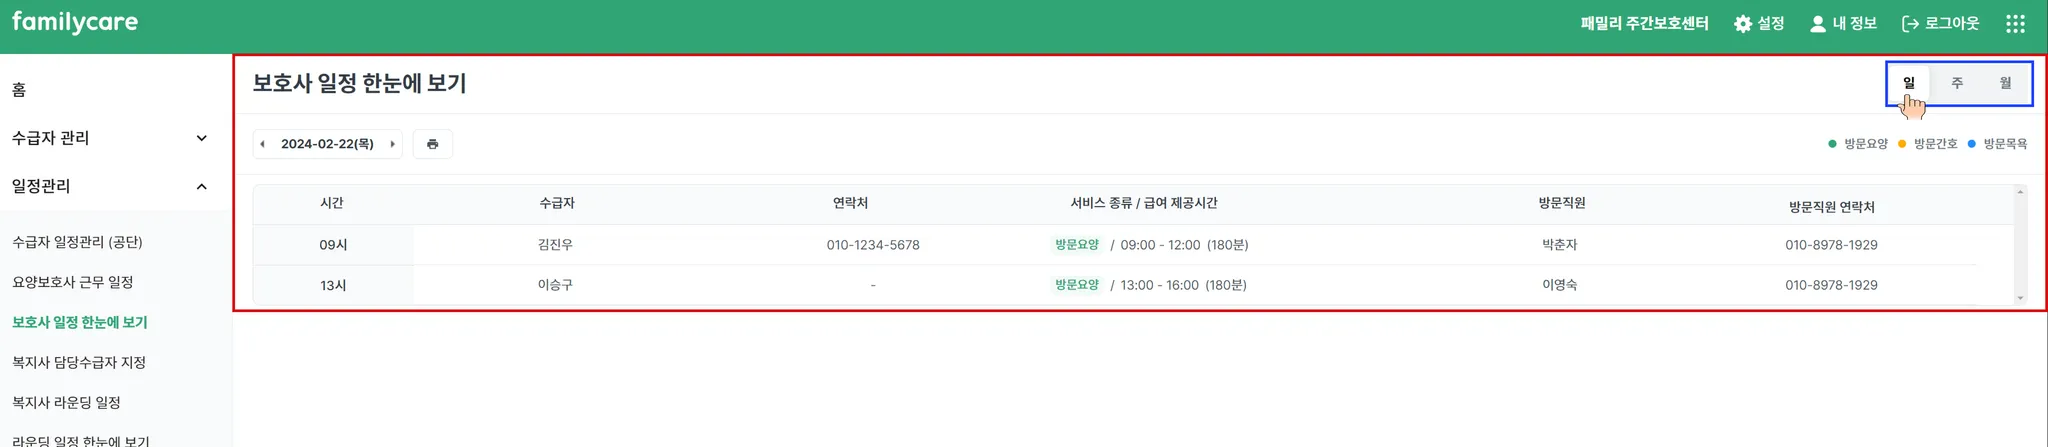Open the 2024-02-22(목) date picker
This screenshot has width=2048, height=447.
(x=327, y=144)
